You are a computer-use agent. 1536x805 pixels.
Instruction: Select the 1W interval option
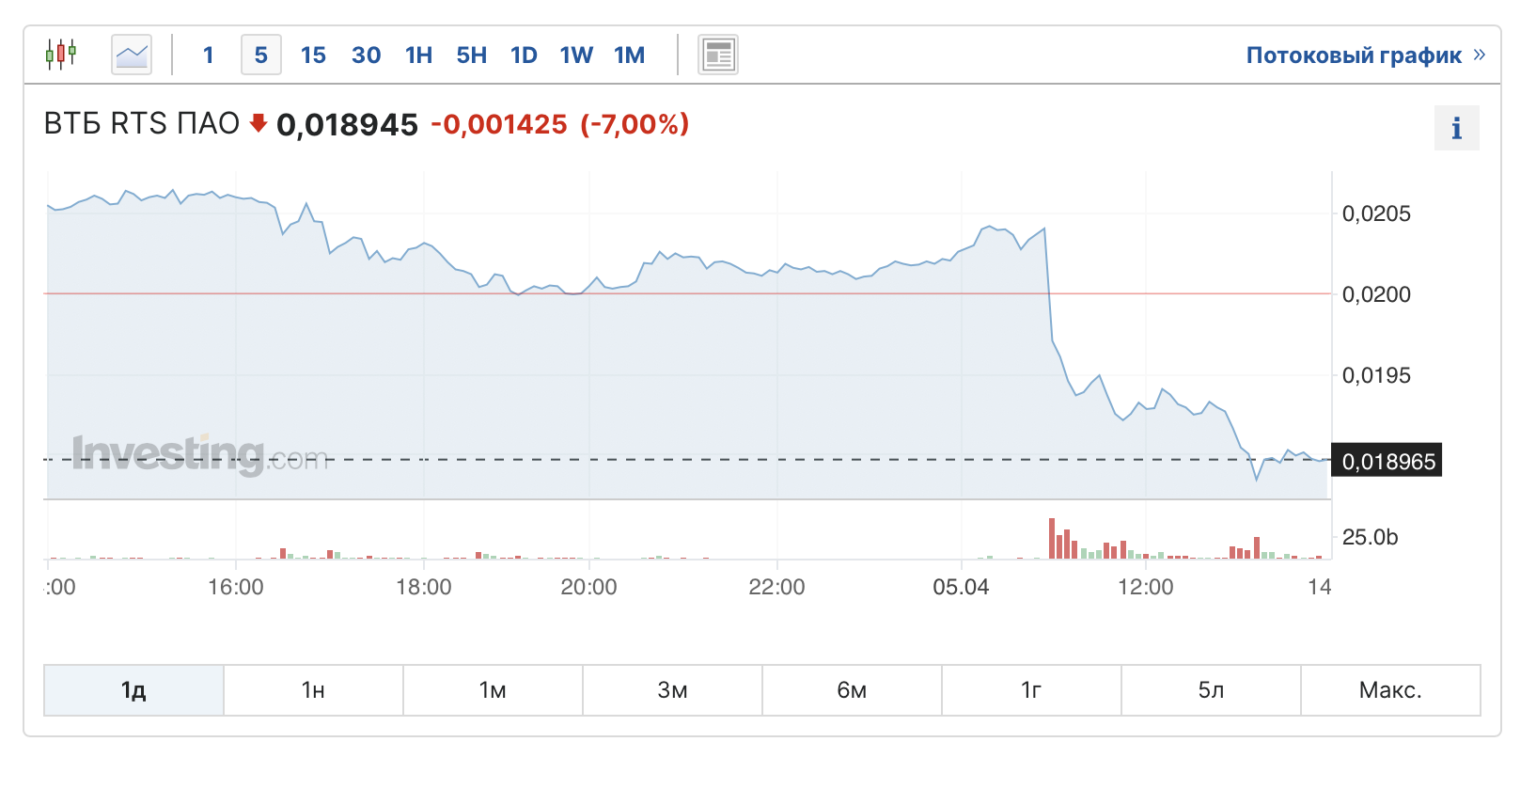coord(576,55)
